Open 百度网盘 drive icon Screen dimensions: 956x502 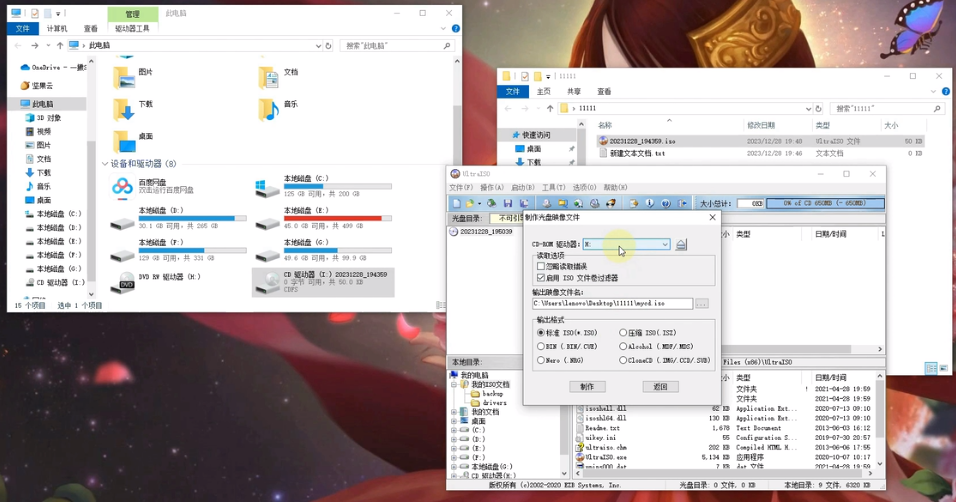123,187
